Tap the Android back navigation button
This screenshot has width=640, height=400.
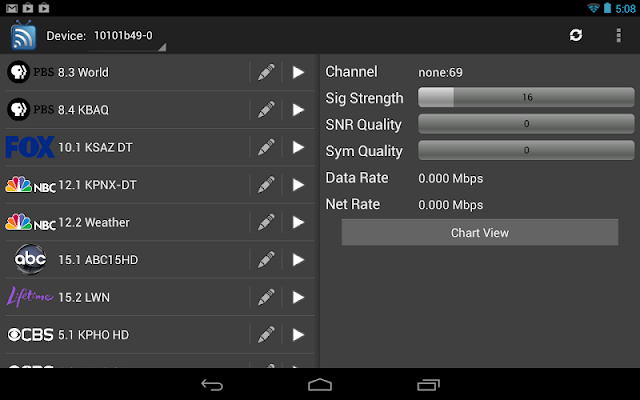pos(212,384)
